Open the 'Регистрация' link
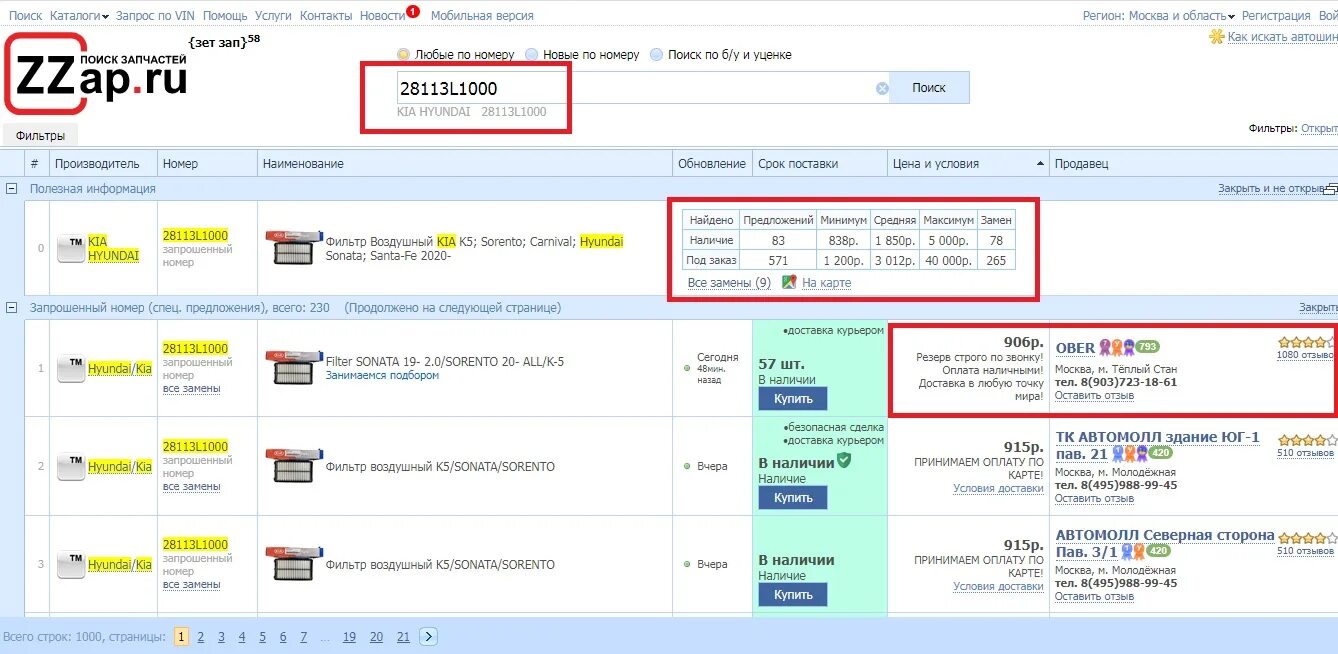1338x654 pixels. [x=1276, y=16]
